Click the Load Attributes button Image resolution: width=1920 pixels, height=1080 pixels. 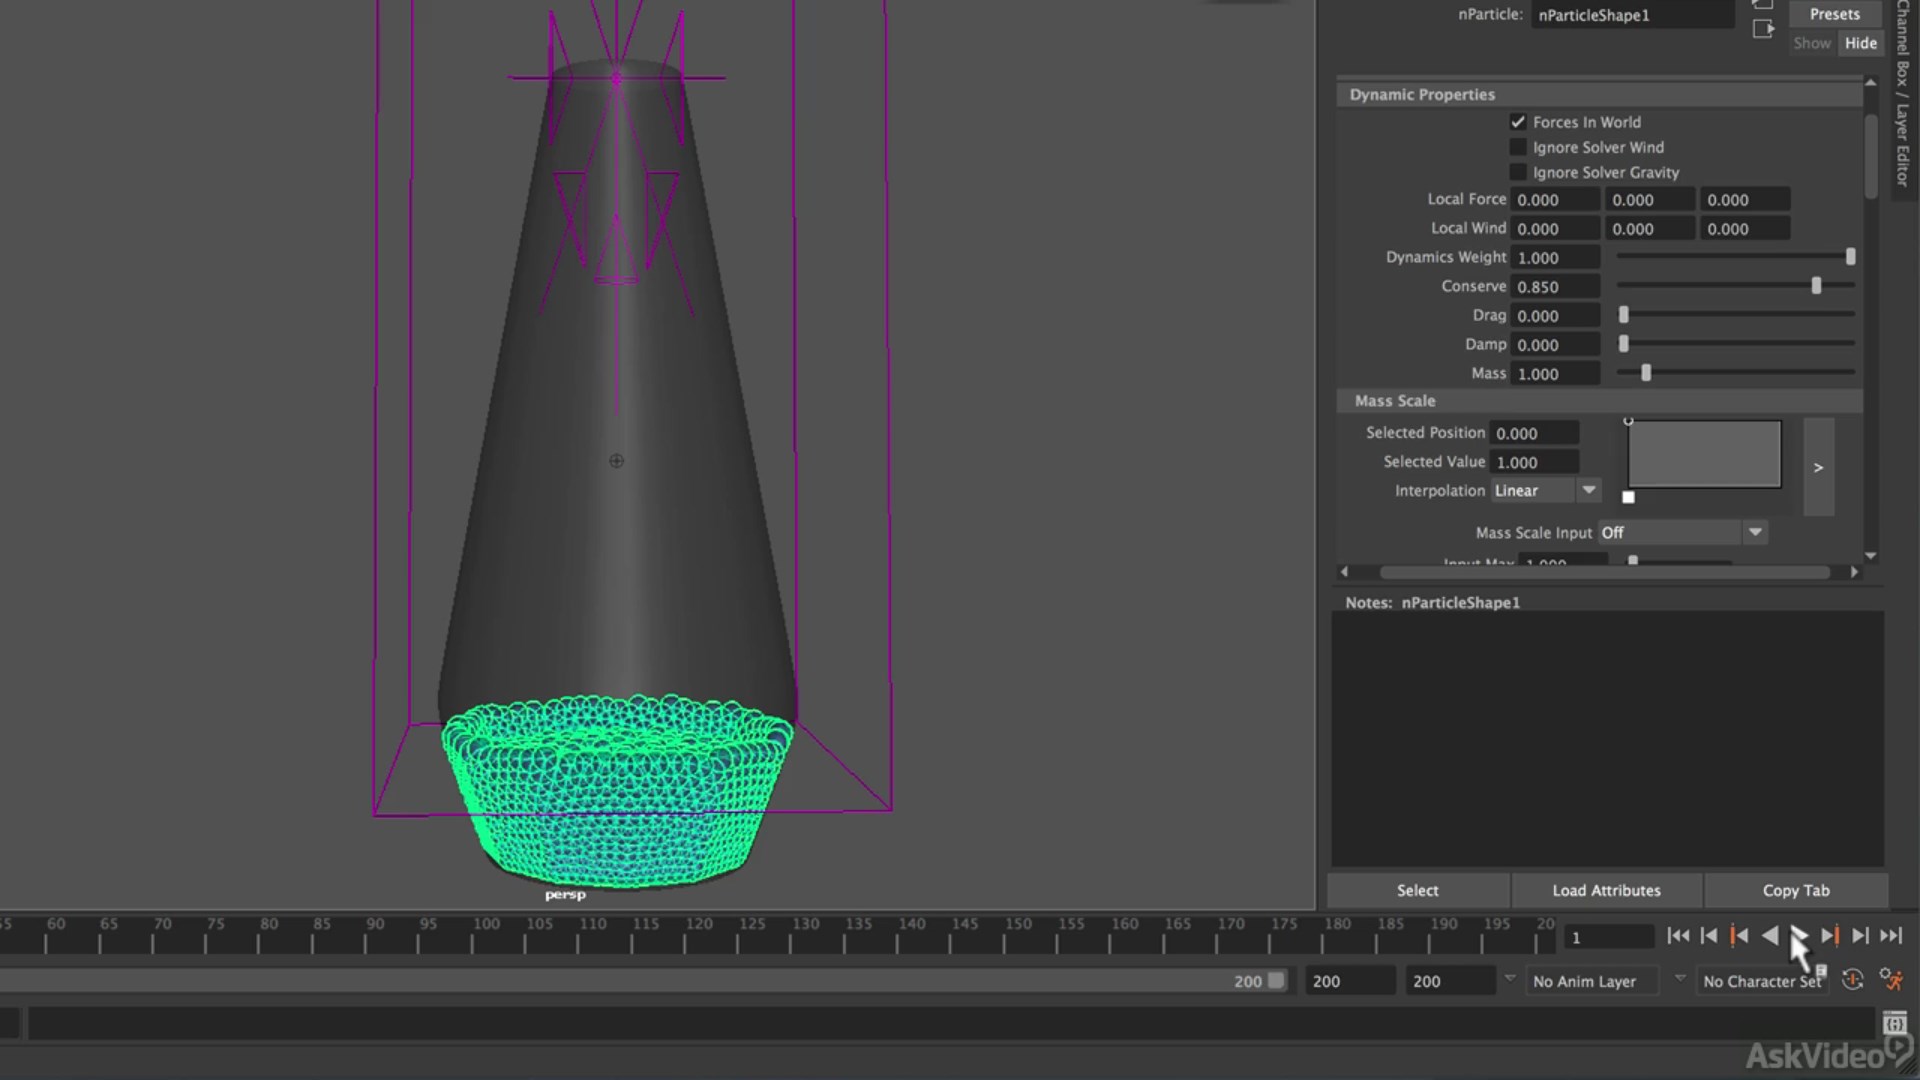coord(1606,890)
